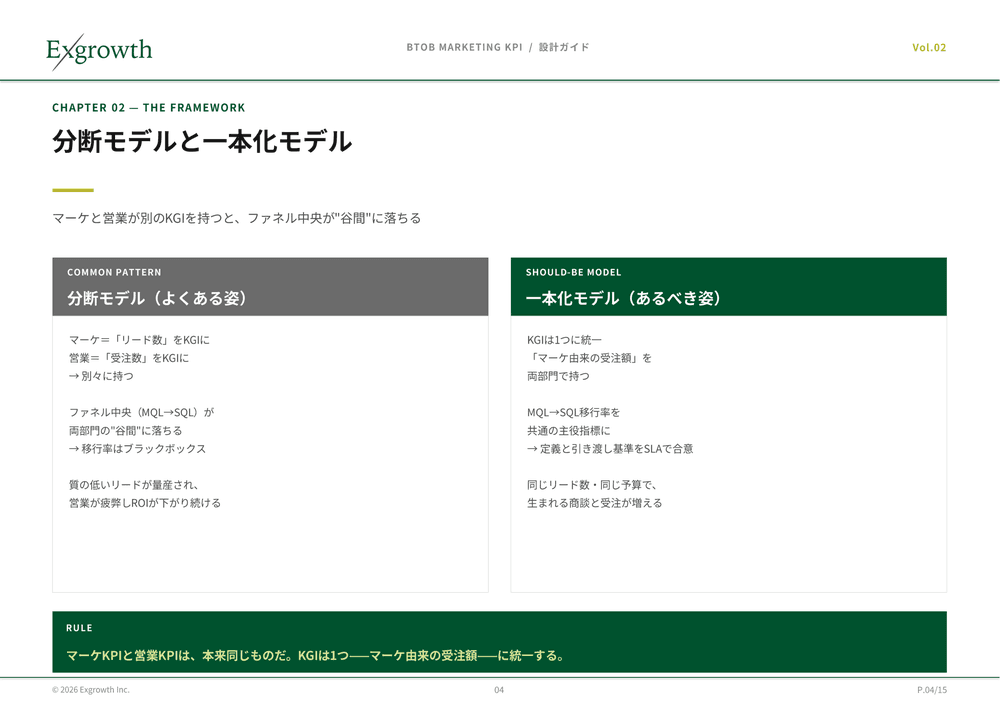Select '→ 移行率はブラックボックス'
The image size is (1000, 708).
point(138,448)
